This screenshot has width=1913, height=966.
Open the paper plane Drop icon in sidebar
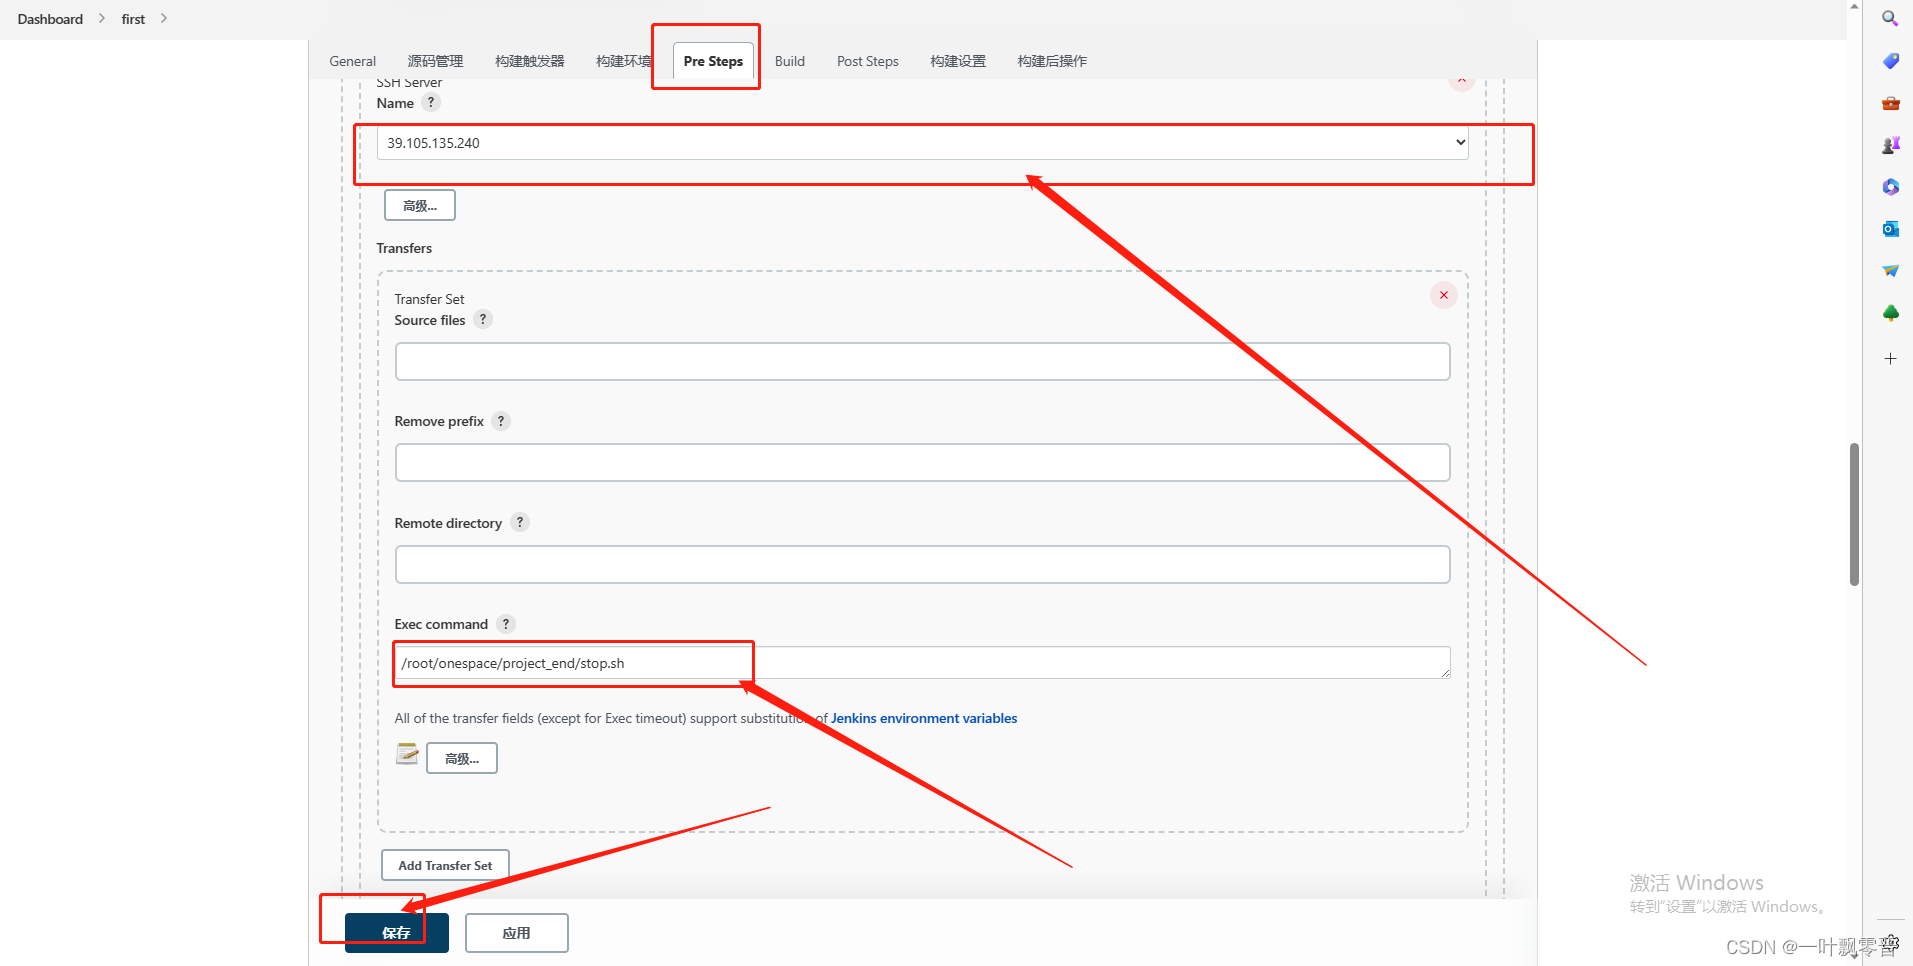pyautogui.click(x=1890, y=271)
